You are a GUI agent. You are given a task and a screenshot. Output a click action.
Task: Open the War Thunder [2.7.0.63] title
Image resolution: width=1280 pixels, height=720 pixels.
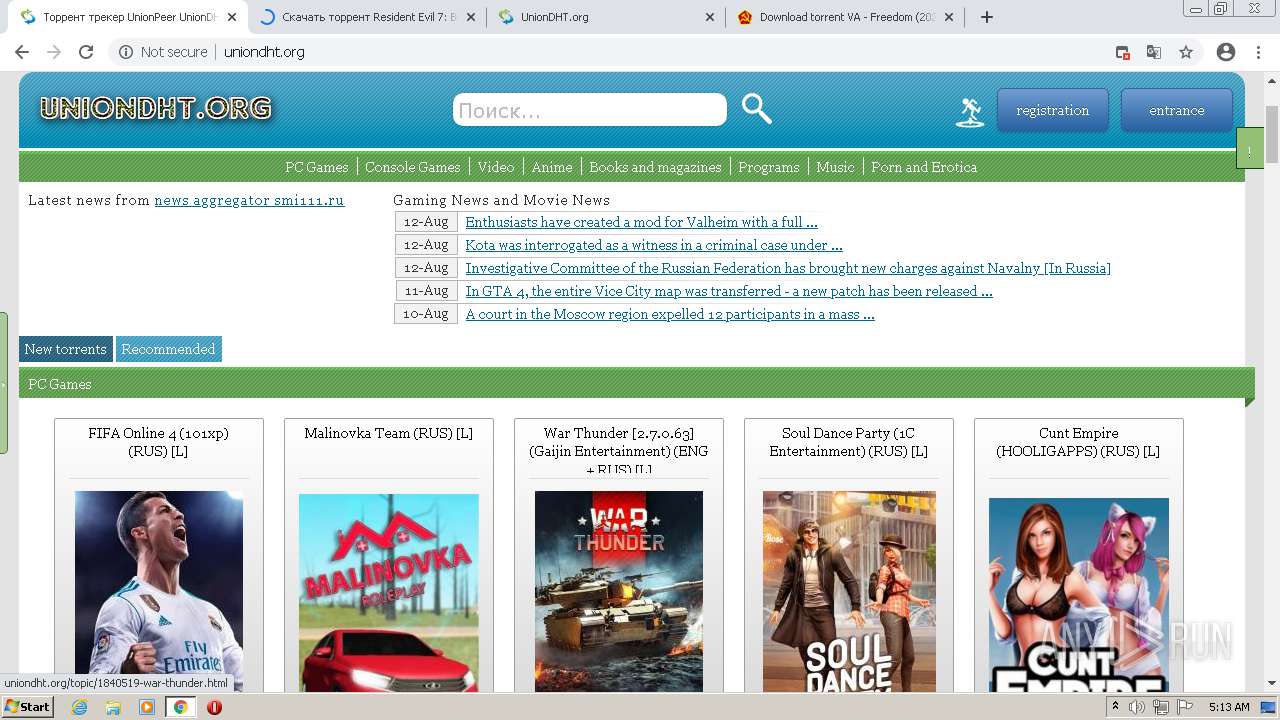coord(618,450)
